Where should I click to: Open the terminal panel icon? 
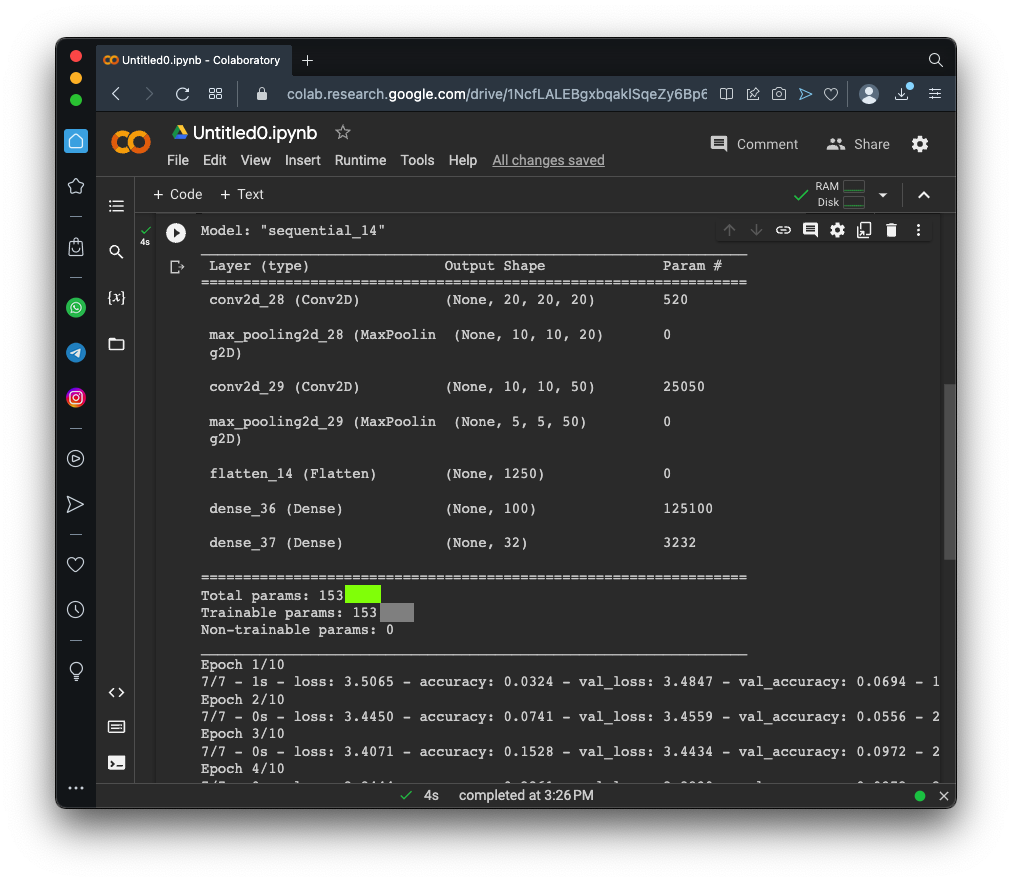[x=116, y=762]
